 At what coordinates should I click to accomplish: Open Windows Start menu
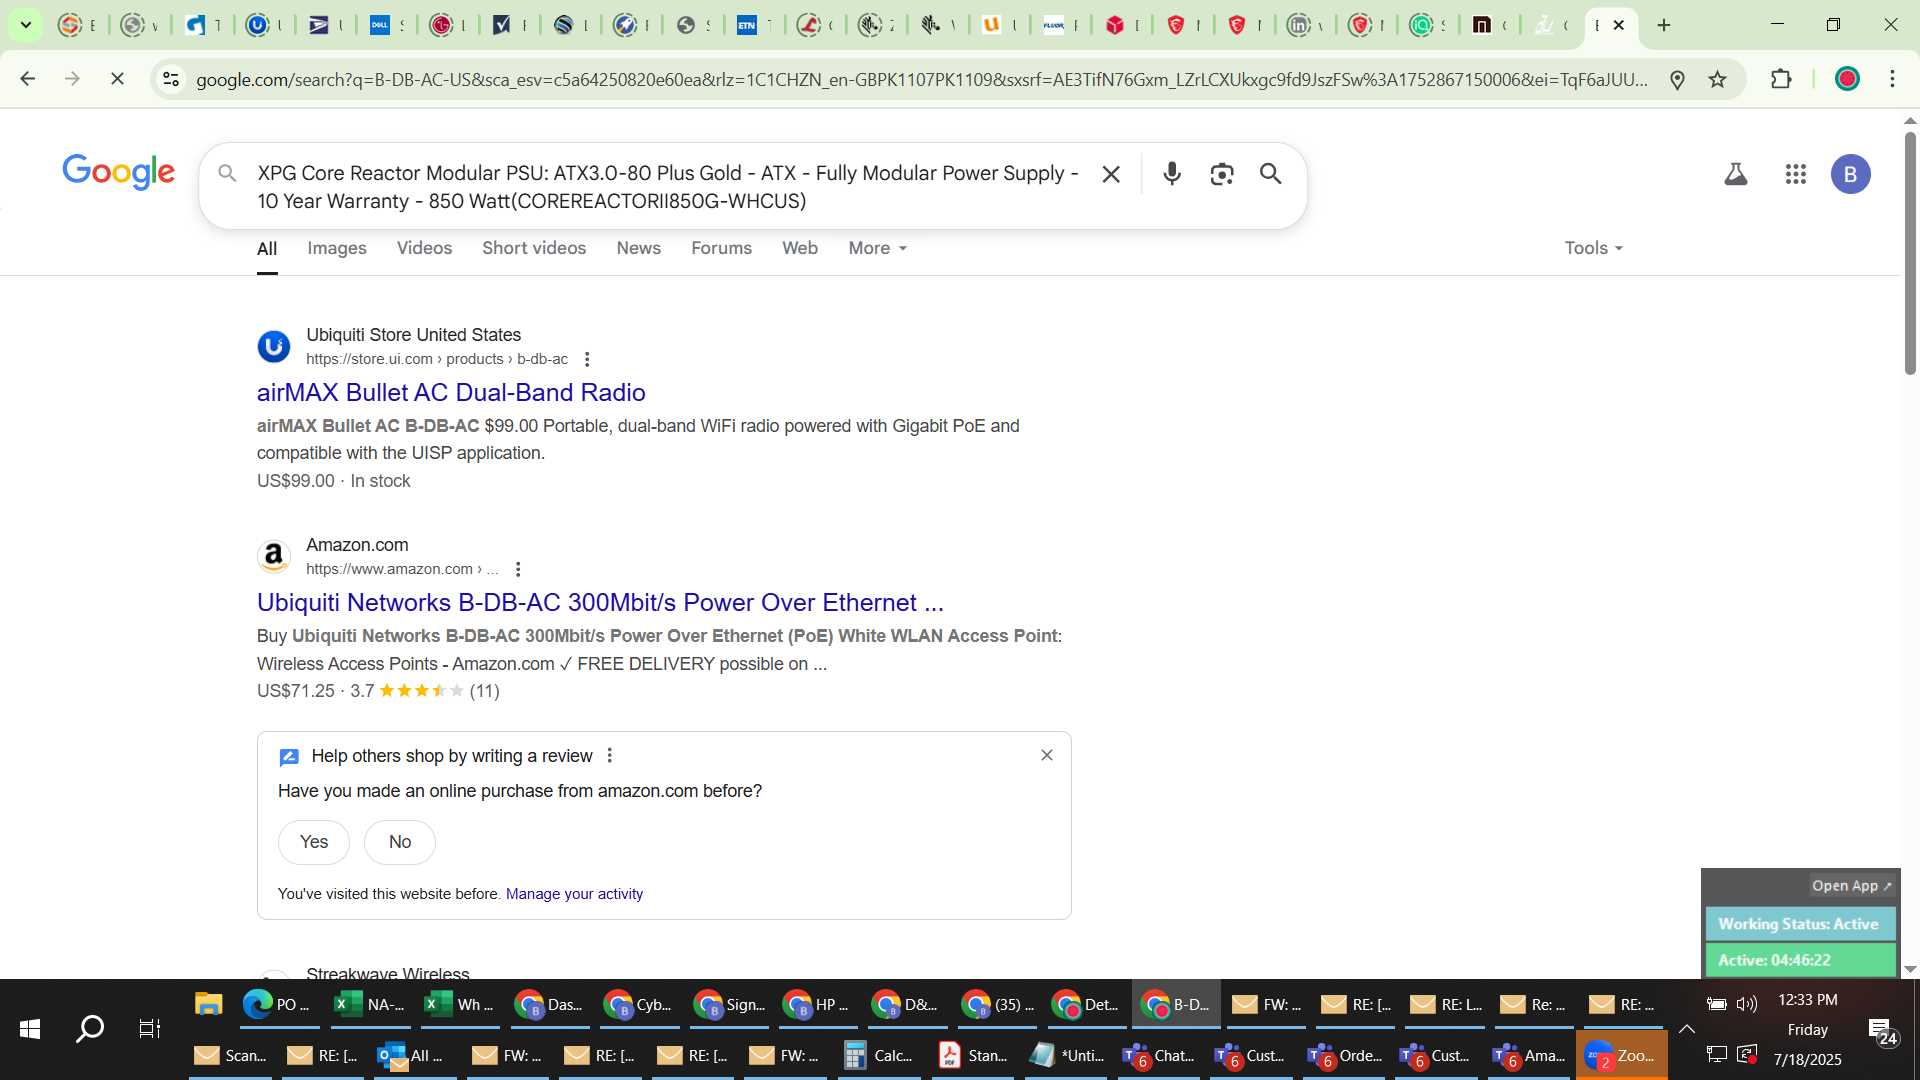click(30, 1029)
